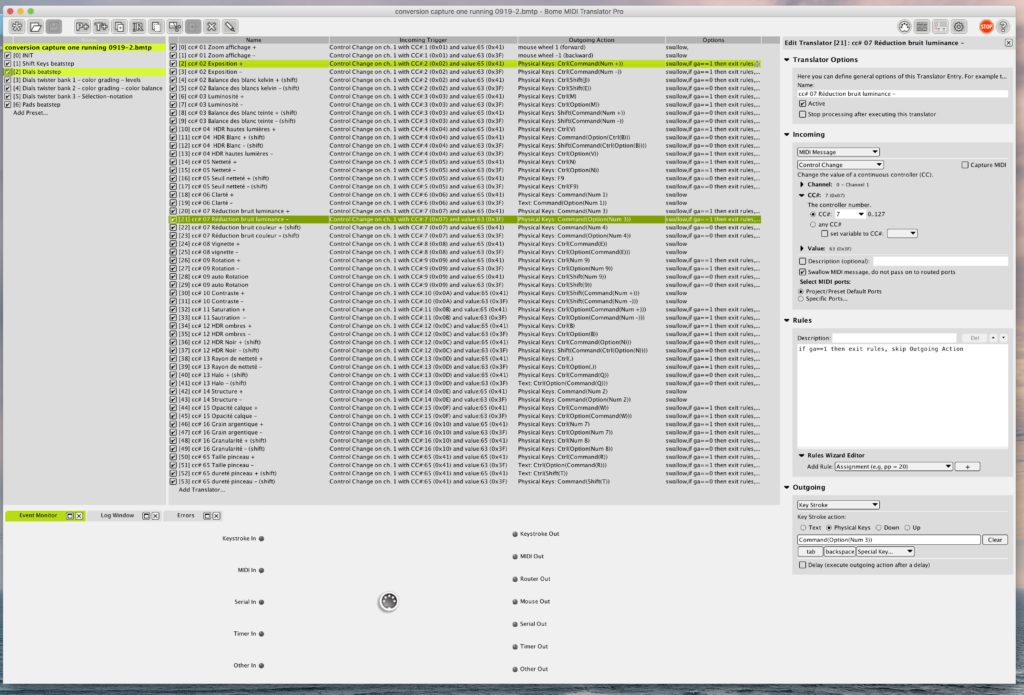Select the any CC# radio button

[x=813, y=224]
